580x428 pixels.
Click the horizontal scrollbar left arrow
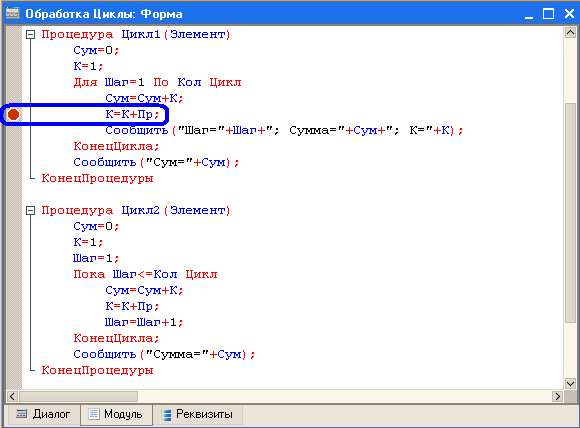(12, 397)
